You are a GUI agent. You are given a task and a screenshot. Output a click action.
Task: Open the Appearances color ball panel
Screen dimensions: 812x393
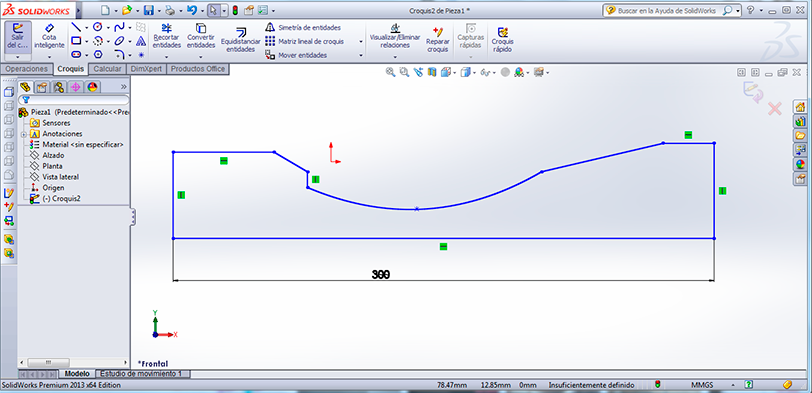click(800, 165)
